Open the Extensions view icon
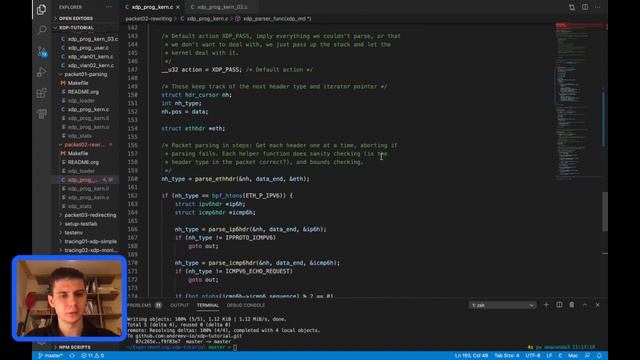Viewport: 640px width, 360px height. tap(41, 93)
